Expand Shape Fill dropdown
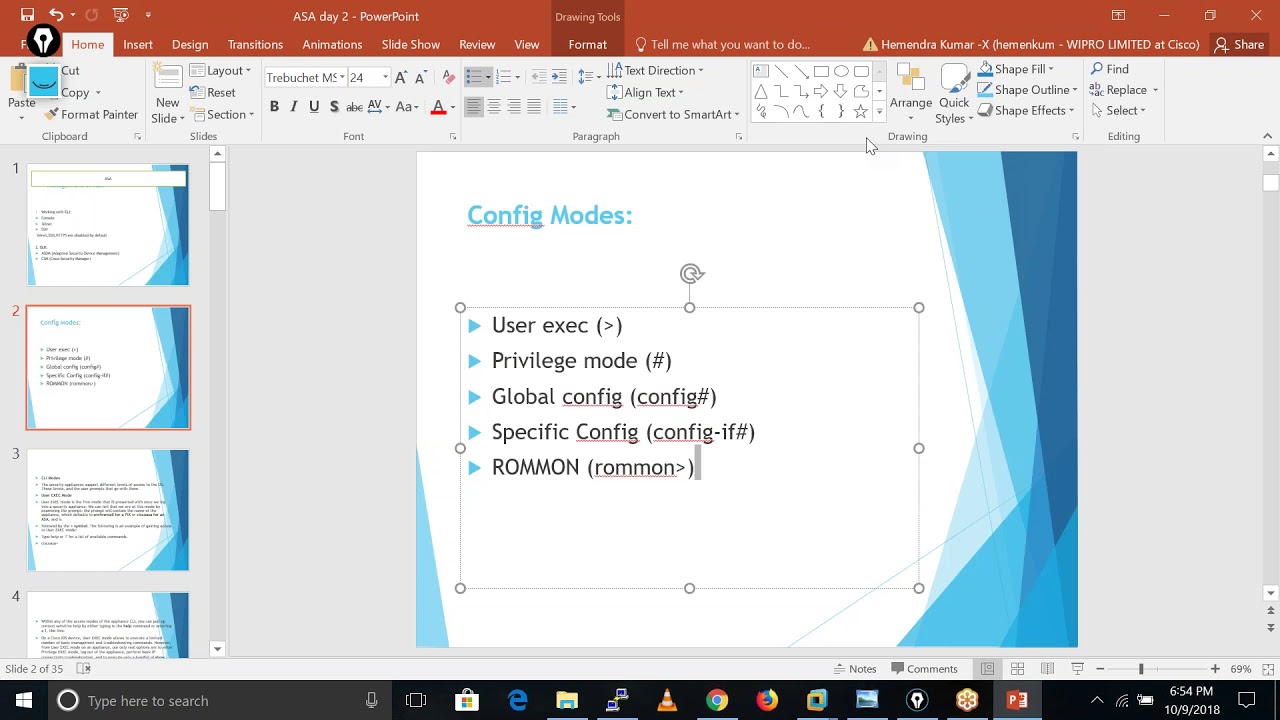This screenshot has width=1280, height=720. 1015,69
